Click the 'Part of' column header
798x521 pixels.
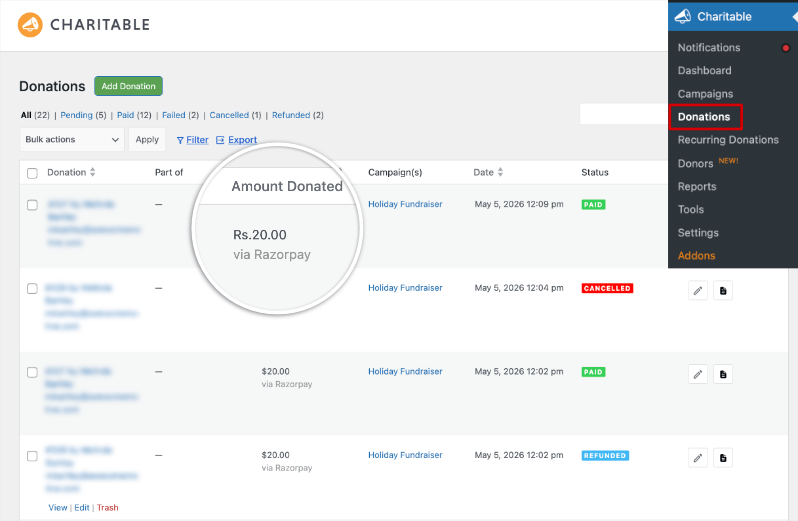click(168, 172)
